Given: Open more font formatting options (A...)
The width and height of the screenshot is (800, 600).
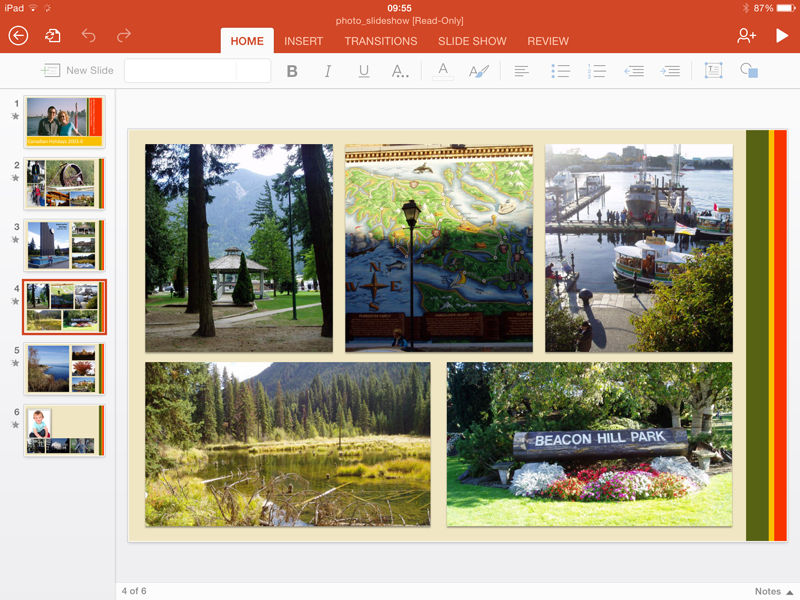Looking at the screenshot, I should (x=399, y=71).
